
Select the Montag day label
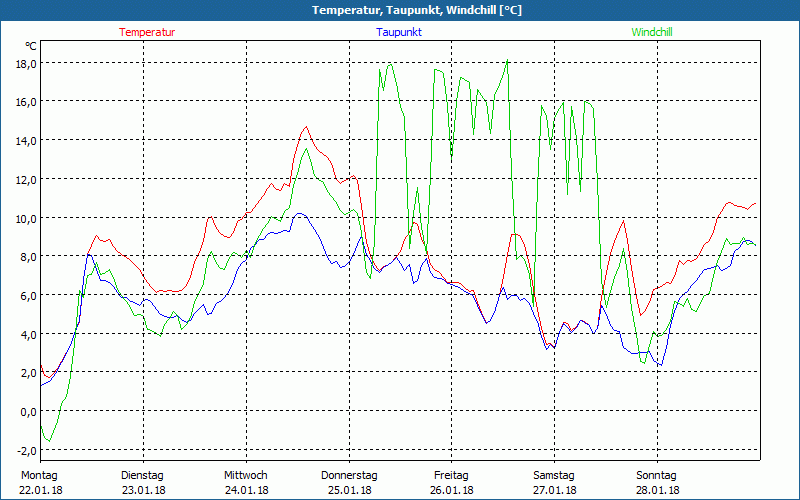(x=39, y=475)
